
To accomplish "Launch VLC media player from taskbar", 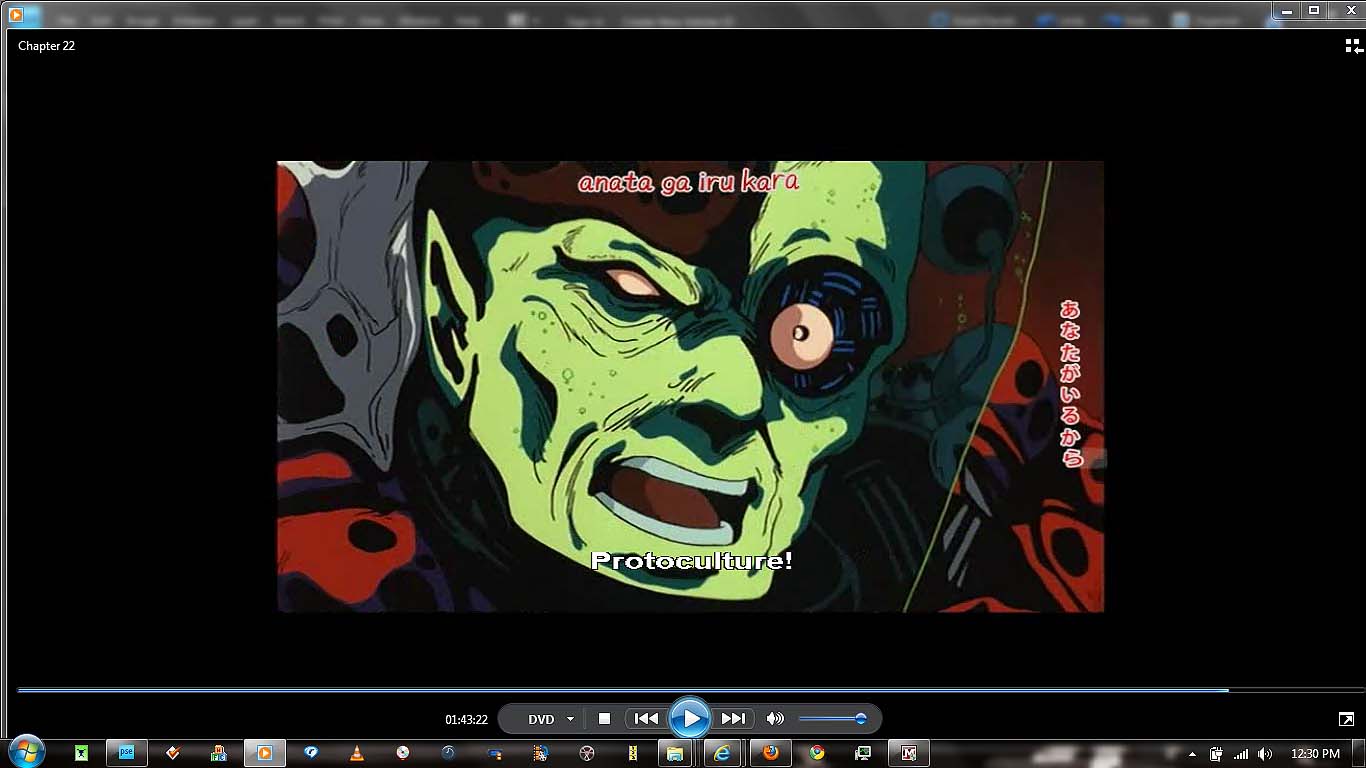I will 357,753.
